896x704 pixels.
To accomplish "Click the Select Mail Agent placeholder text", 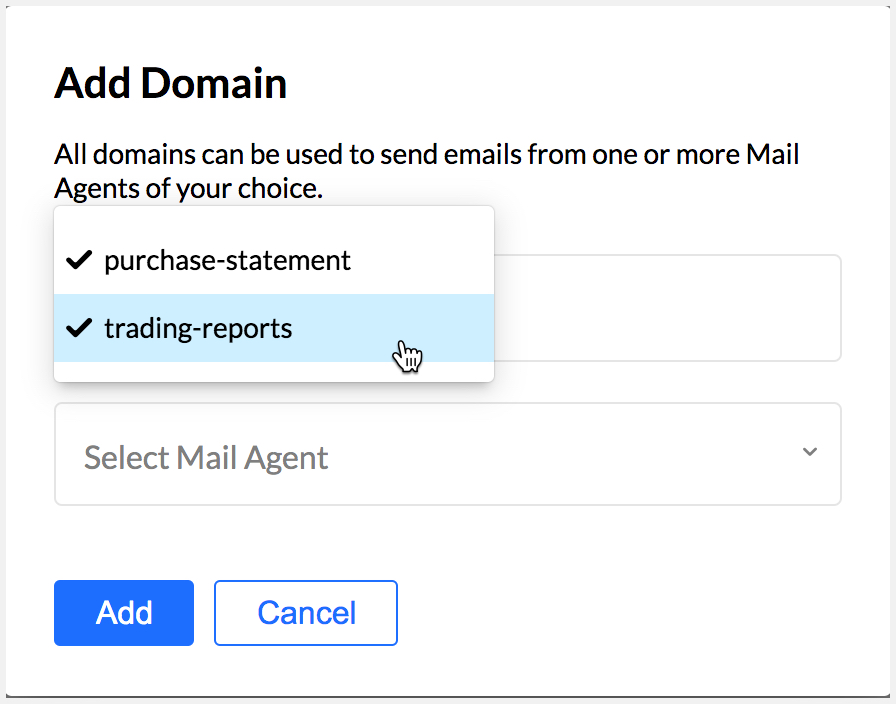I will pos(206,456).
